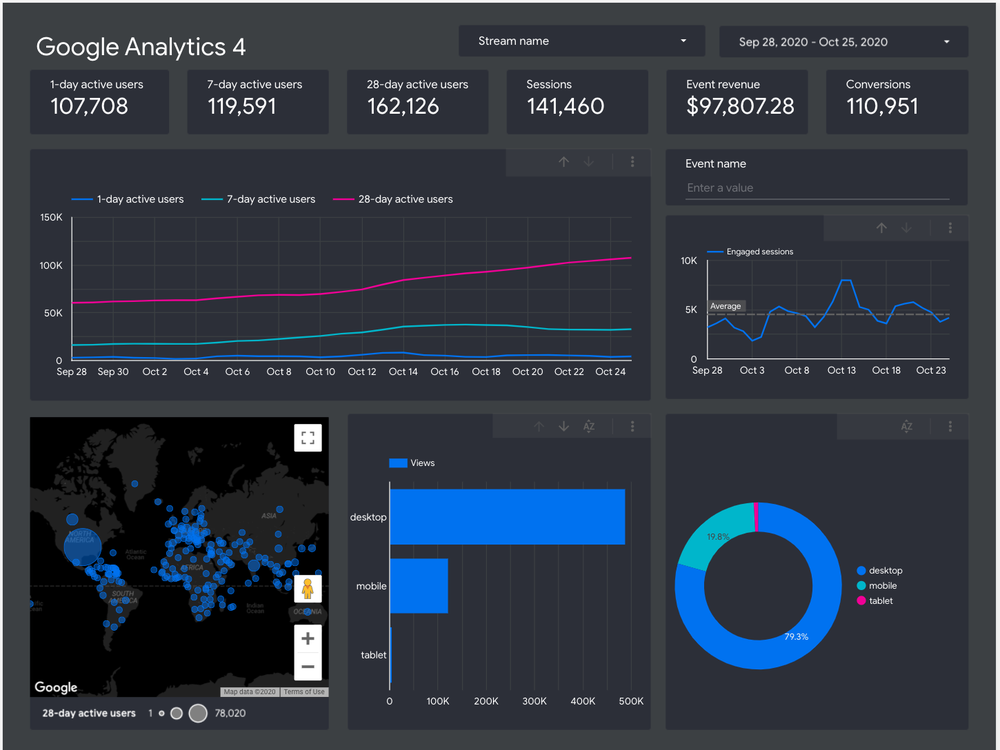The width and height of the screenshot is (1000, 750).
Task: Click the Terms of Use map link
Action: pyautogui.click(x=304, y=692)
